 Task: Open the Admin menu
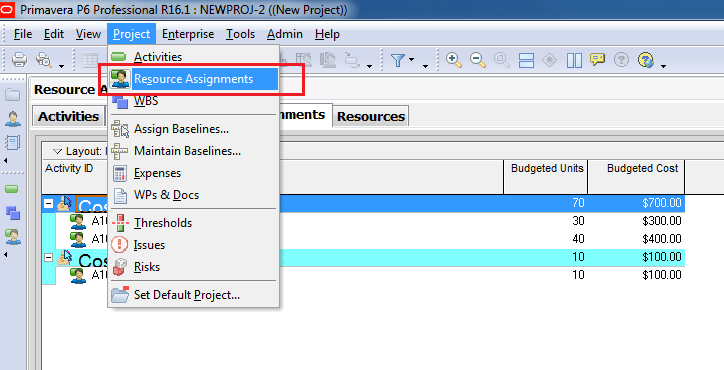[285, 34]
